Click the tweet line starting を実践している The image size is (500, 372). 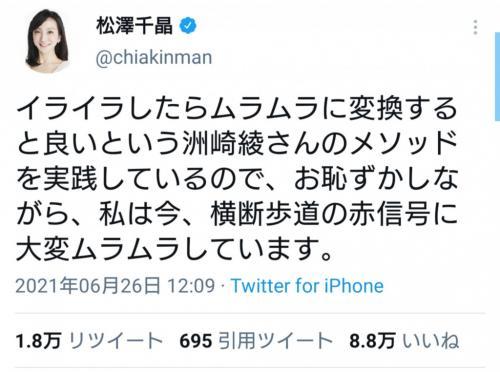236,179
